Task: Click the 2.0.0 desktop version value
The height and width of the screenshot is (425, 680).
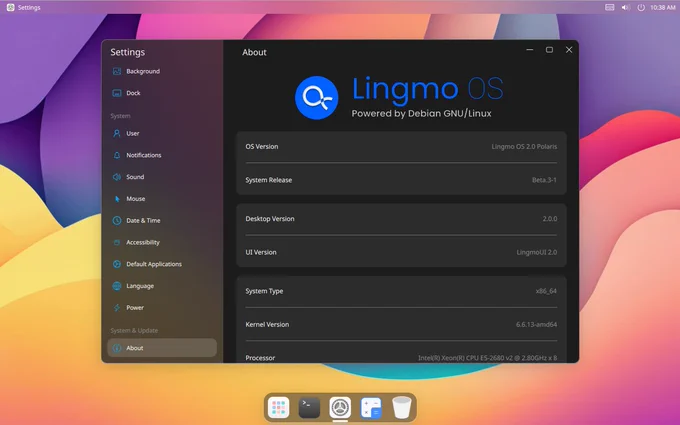Action: click(x=549, y=219)
